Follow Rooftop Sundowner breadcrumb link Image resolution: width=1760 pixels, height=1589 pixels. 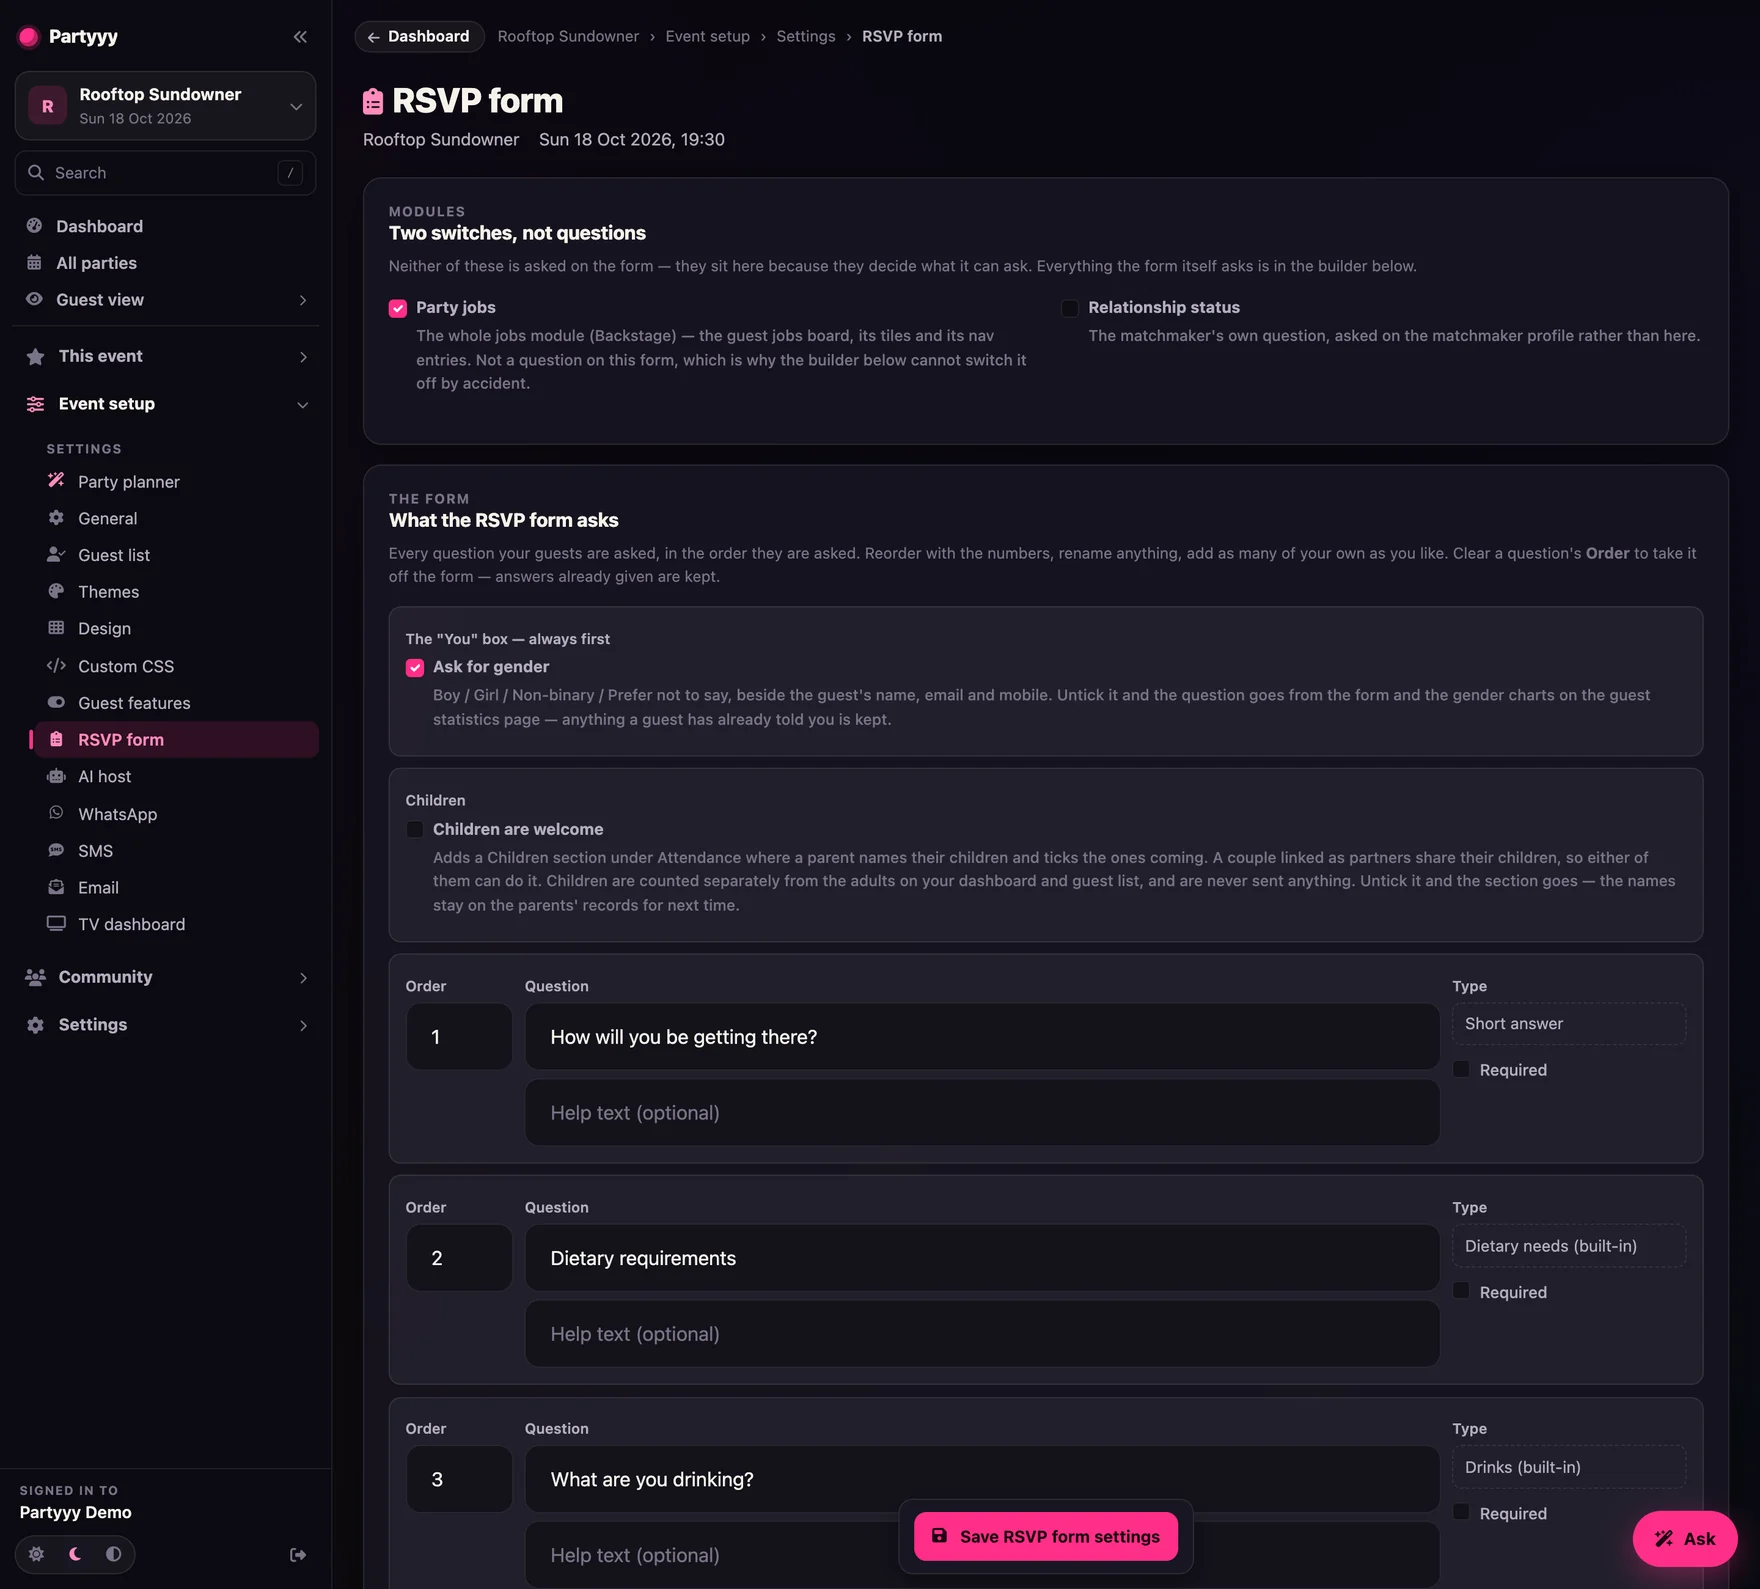(568, 37)
